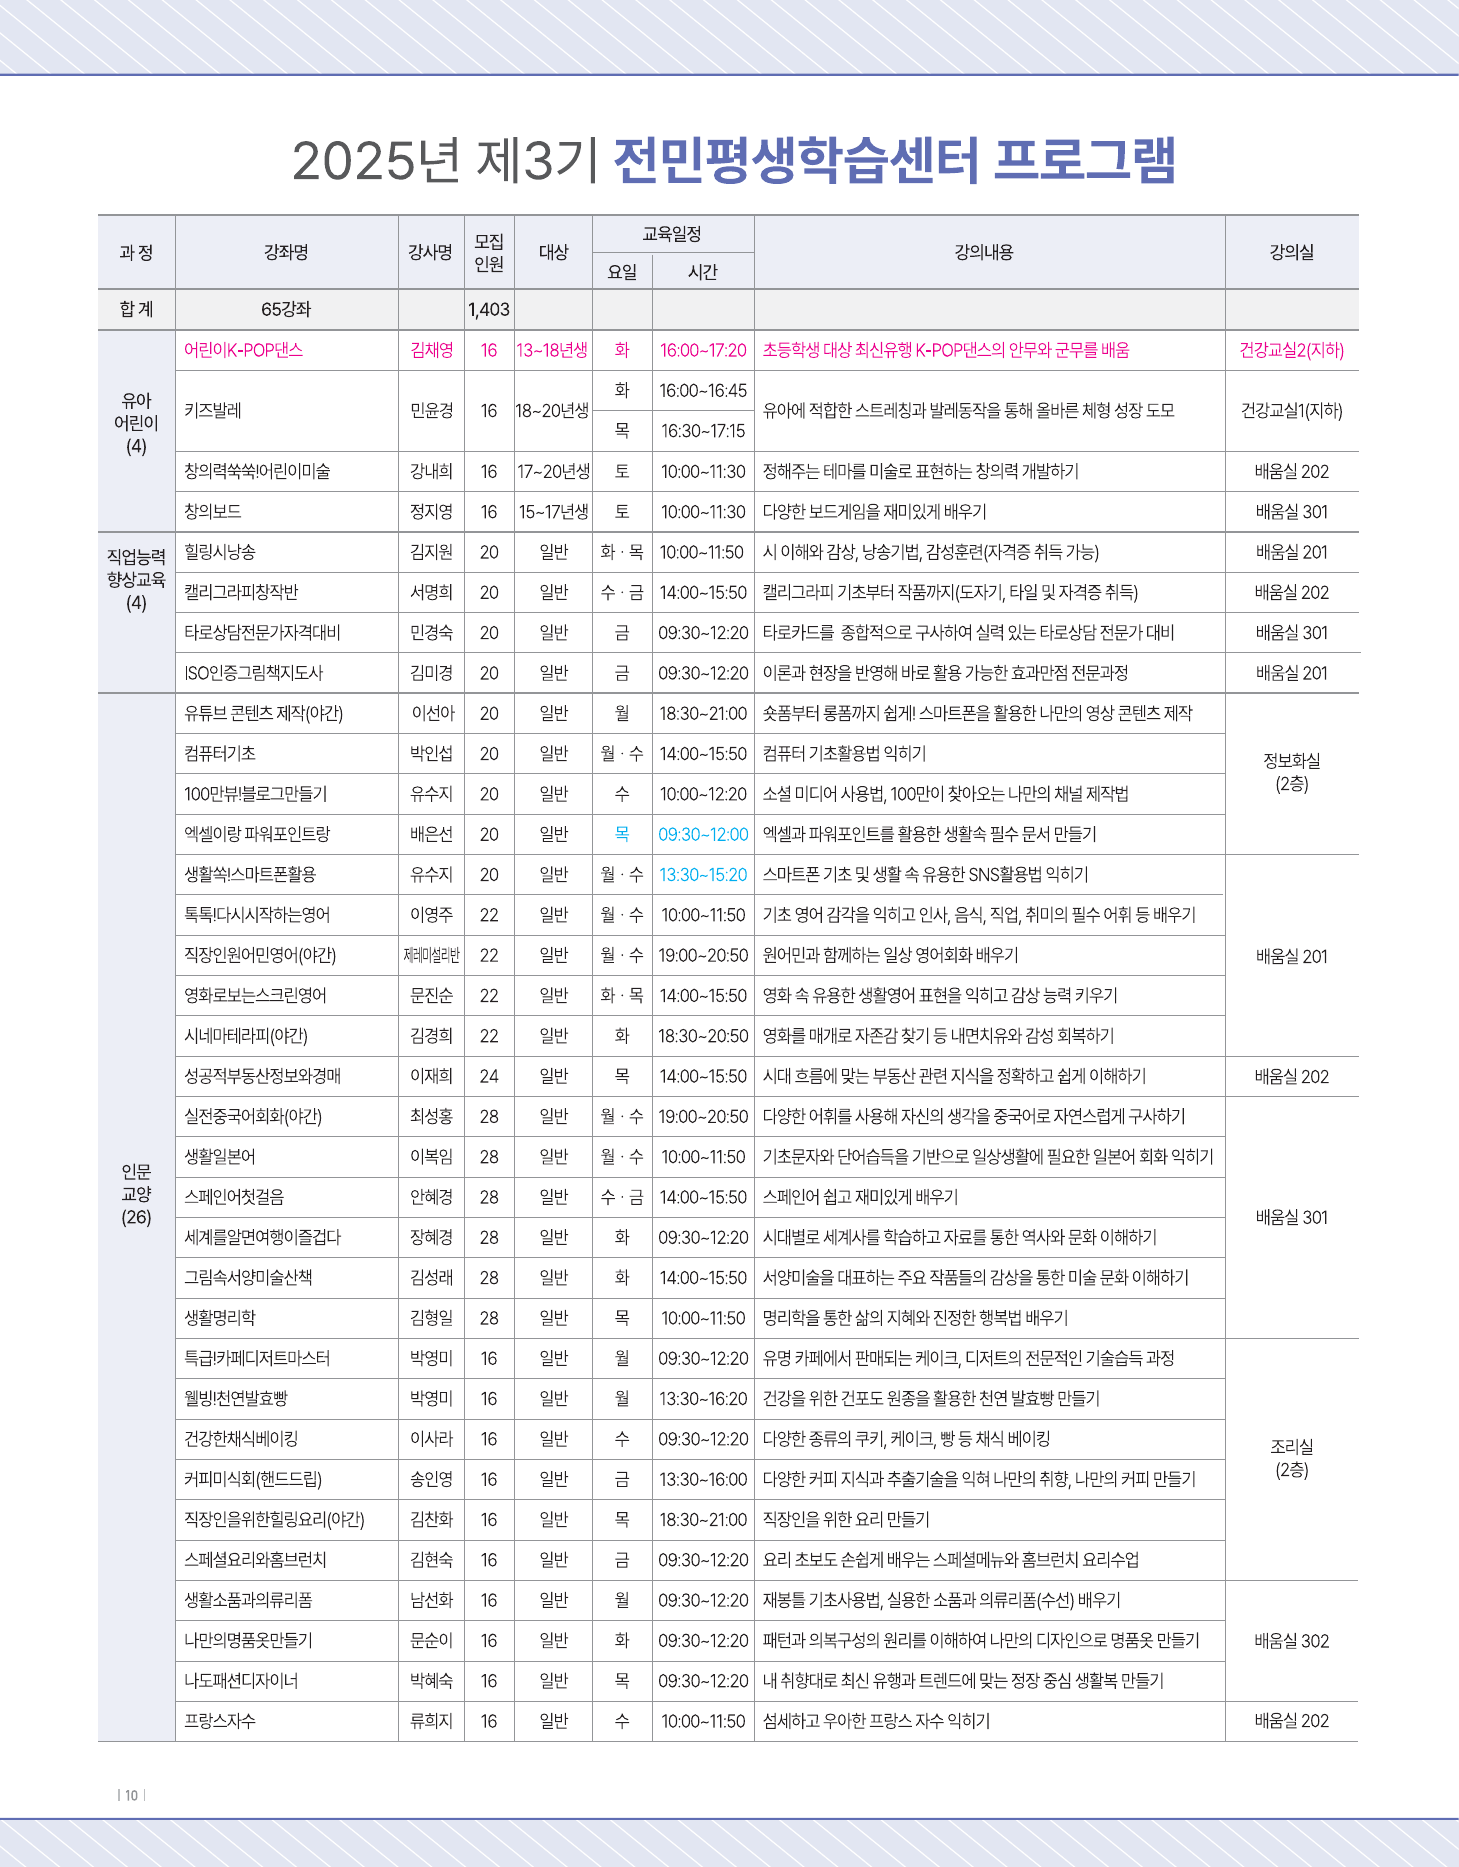Viewport: 1459px width, 1867px height.
Task: Select the course 직장인을위한힐링요리(야간)
Action: 274,1520
